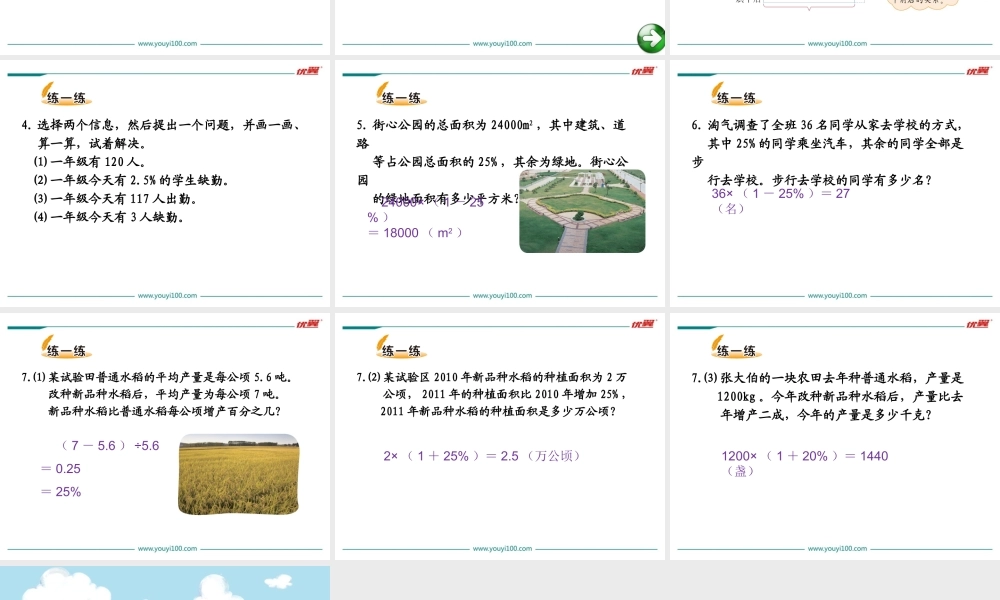Click the 优翼 logo on question 6 slide

[x=977, y=71]
